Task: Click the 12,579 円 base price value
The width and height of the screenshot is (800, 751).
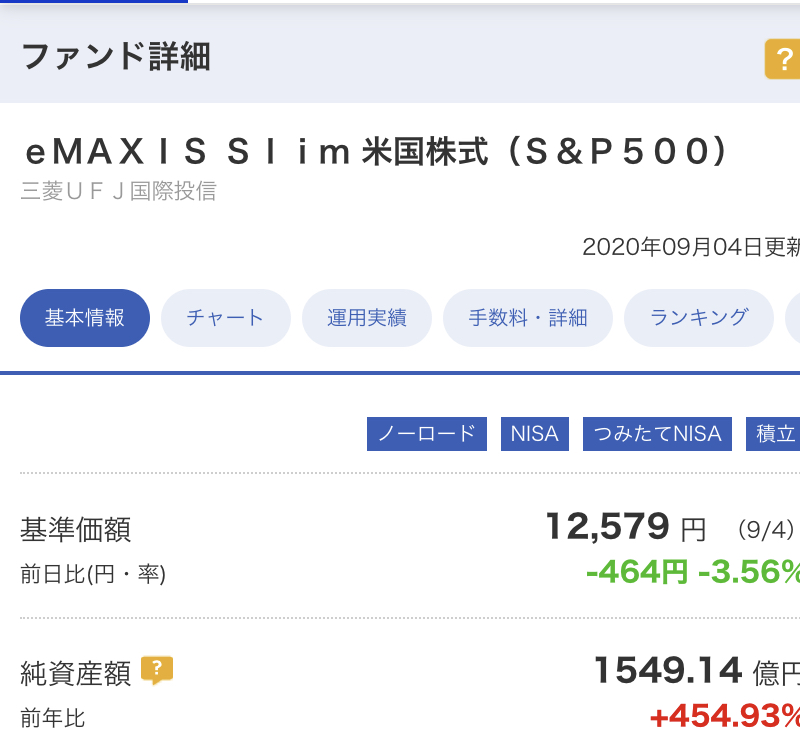Action: pos(626,527)
